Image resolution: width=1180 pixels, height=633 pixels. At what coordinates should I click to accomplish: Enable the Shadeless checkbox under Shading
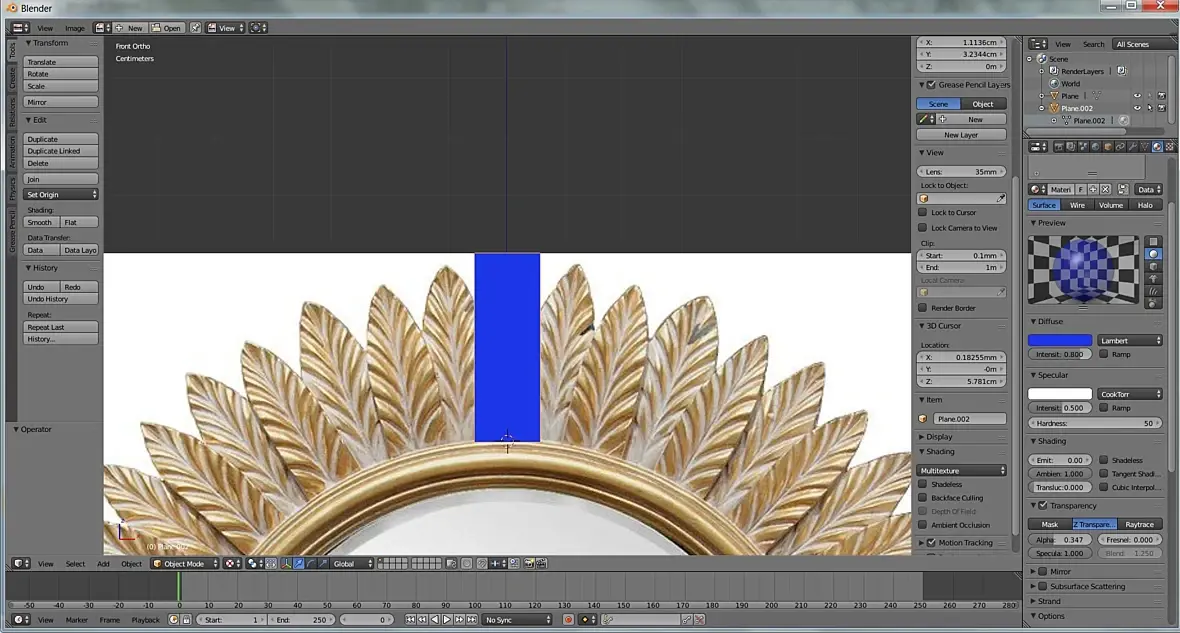923,484
